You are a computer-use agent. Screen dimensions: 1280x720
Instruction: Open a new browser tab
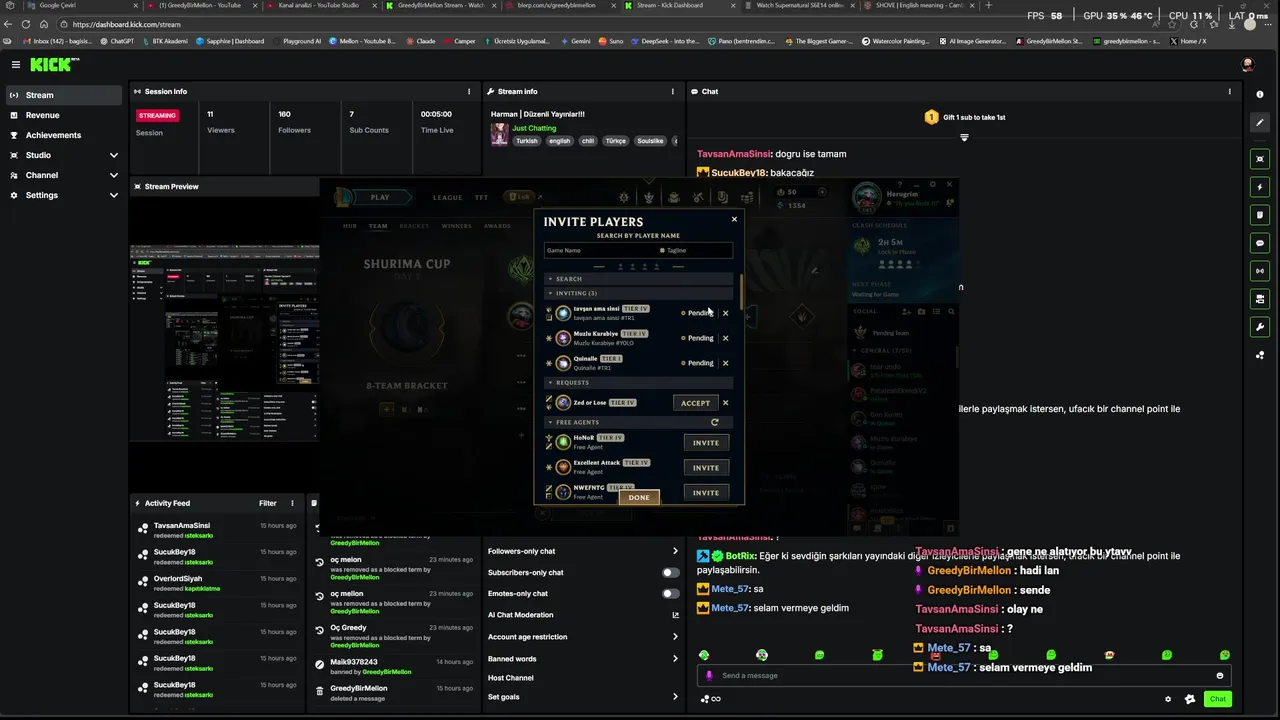(989, 5)
